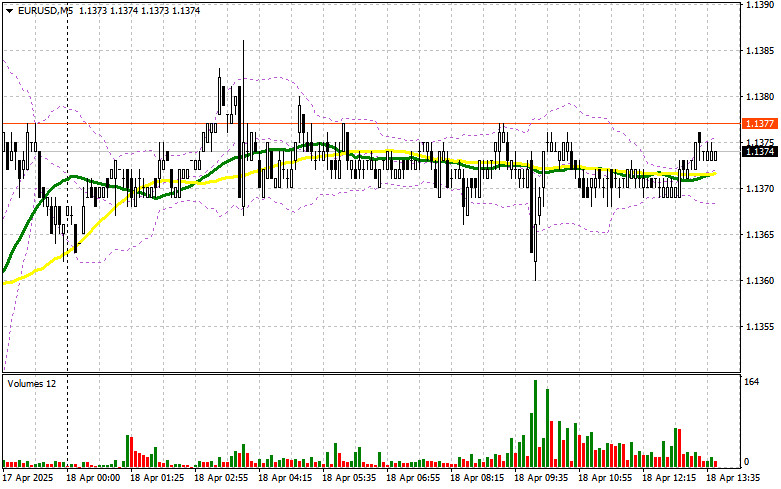Click the 18 Apr 12:15 time label
This screenshot has width=781, height=489.
(x=668, y=478)
